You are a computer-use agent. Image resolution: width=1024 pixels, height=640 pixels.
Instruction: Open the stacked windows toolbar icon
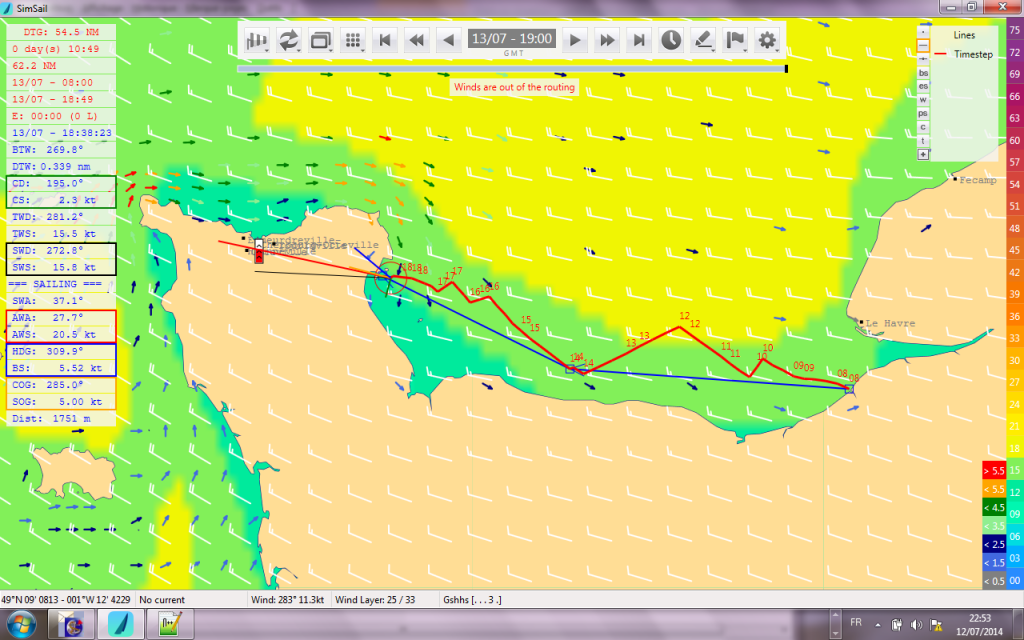point(321,40)
